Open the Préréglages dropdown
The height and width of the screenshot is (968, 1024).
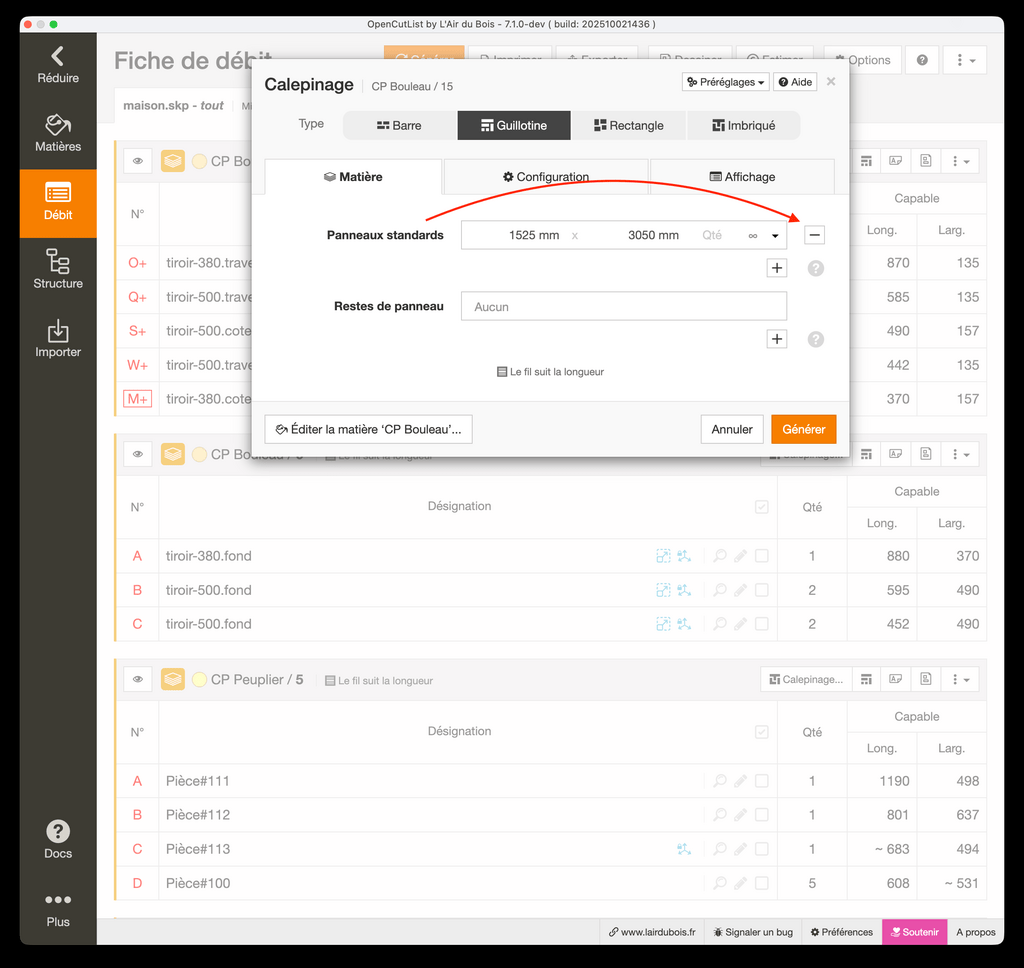pyautogui.click(x=726, y=82)
